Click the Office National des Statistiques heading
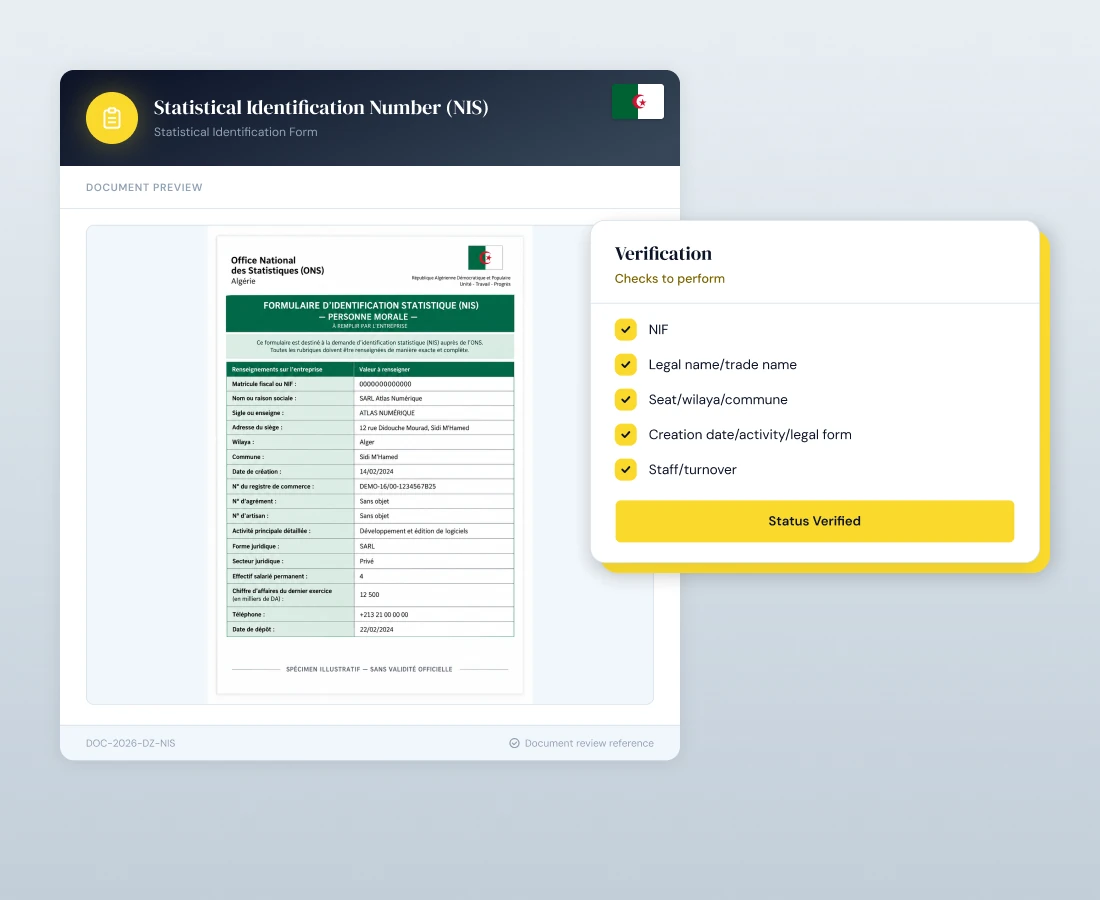Screen dimensions: 1100x900 pos(277,265)
